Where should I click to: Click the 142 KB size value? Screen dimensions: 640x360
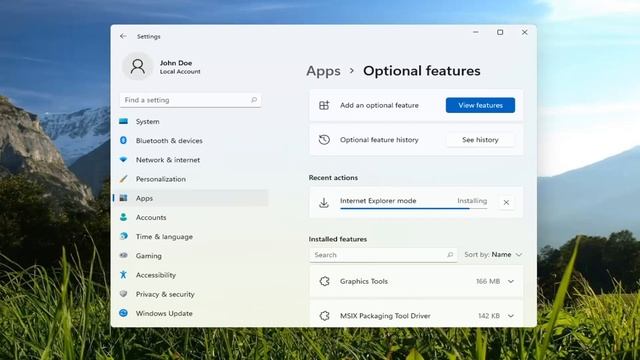489,316
